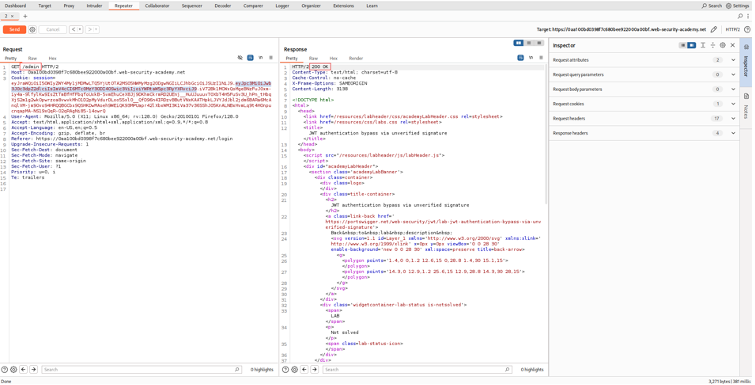Open Repeater send settings gear icon
Viewport: 755px width, 385px height.
point(32,29)
